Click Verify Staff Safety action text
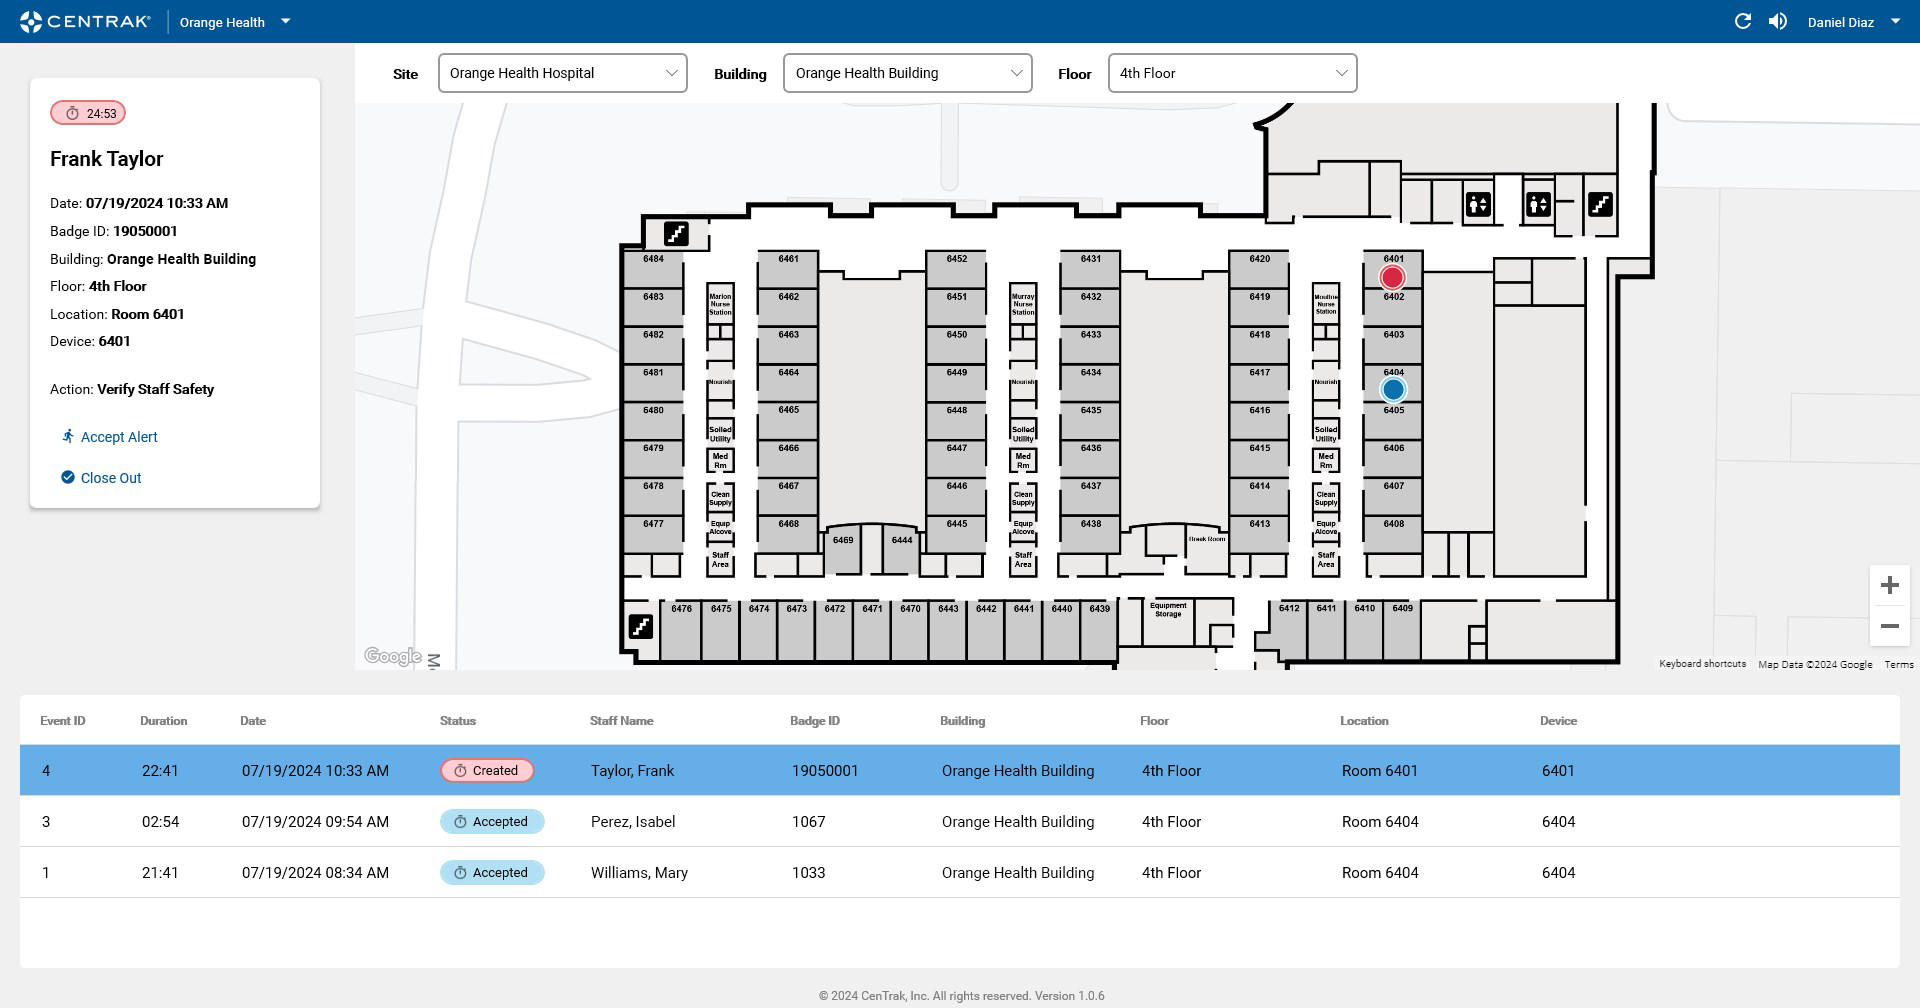 point(155,389)
